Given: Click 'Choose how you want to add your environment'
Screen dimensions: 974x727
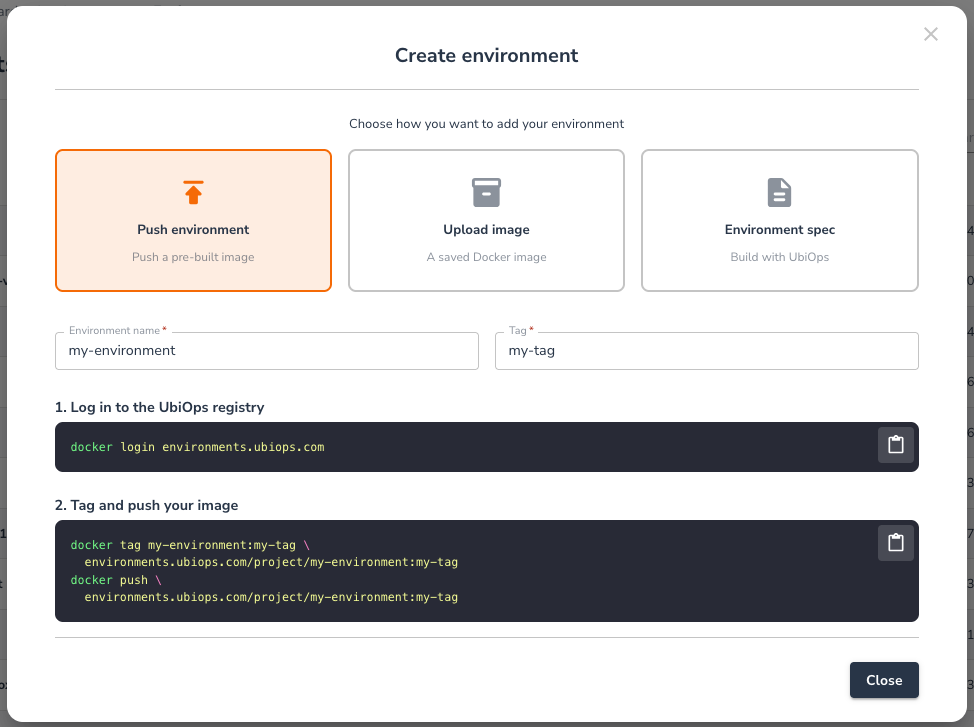Looking at the screenshot, I should [x=486, y=124].
